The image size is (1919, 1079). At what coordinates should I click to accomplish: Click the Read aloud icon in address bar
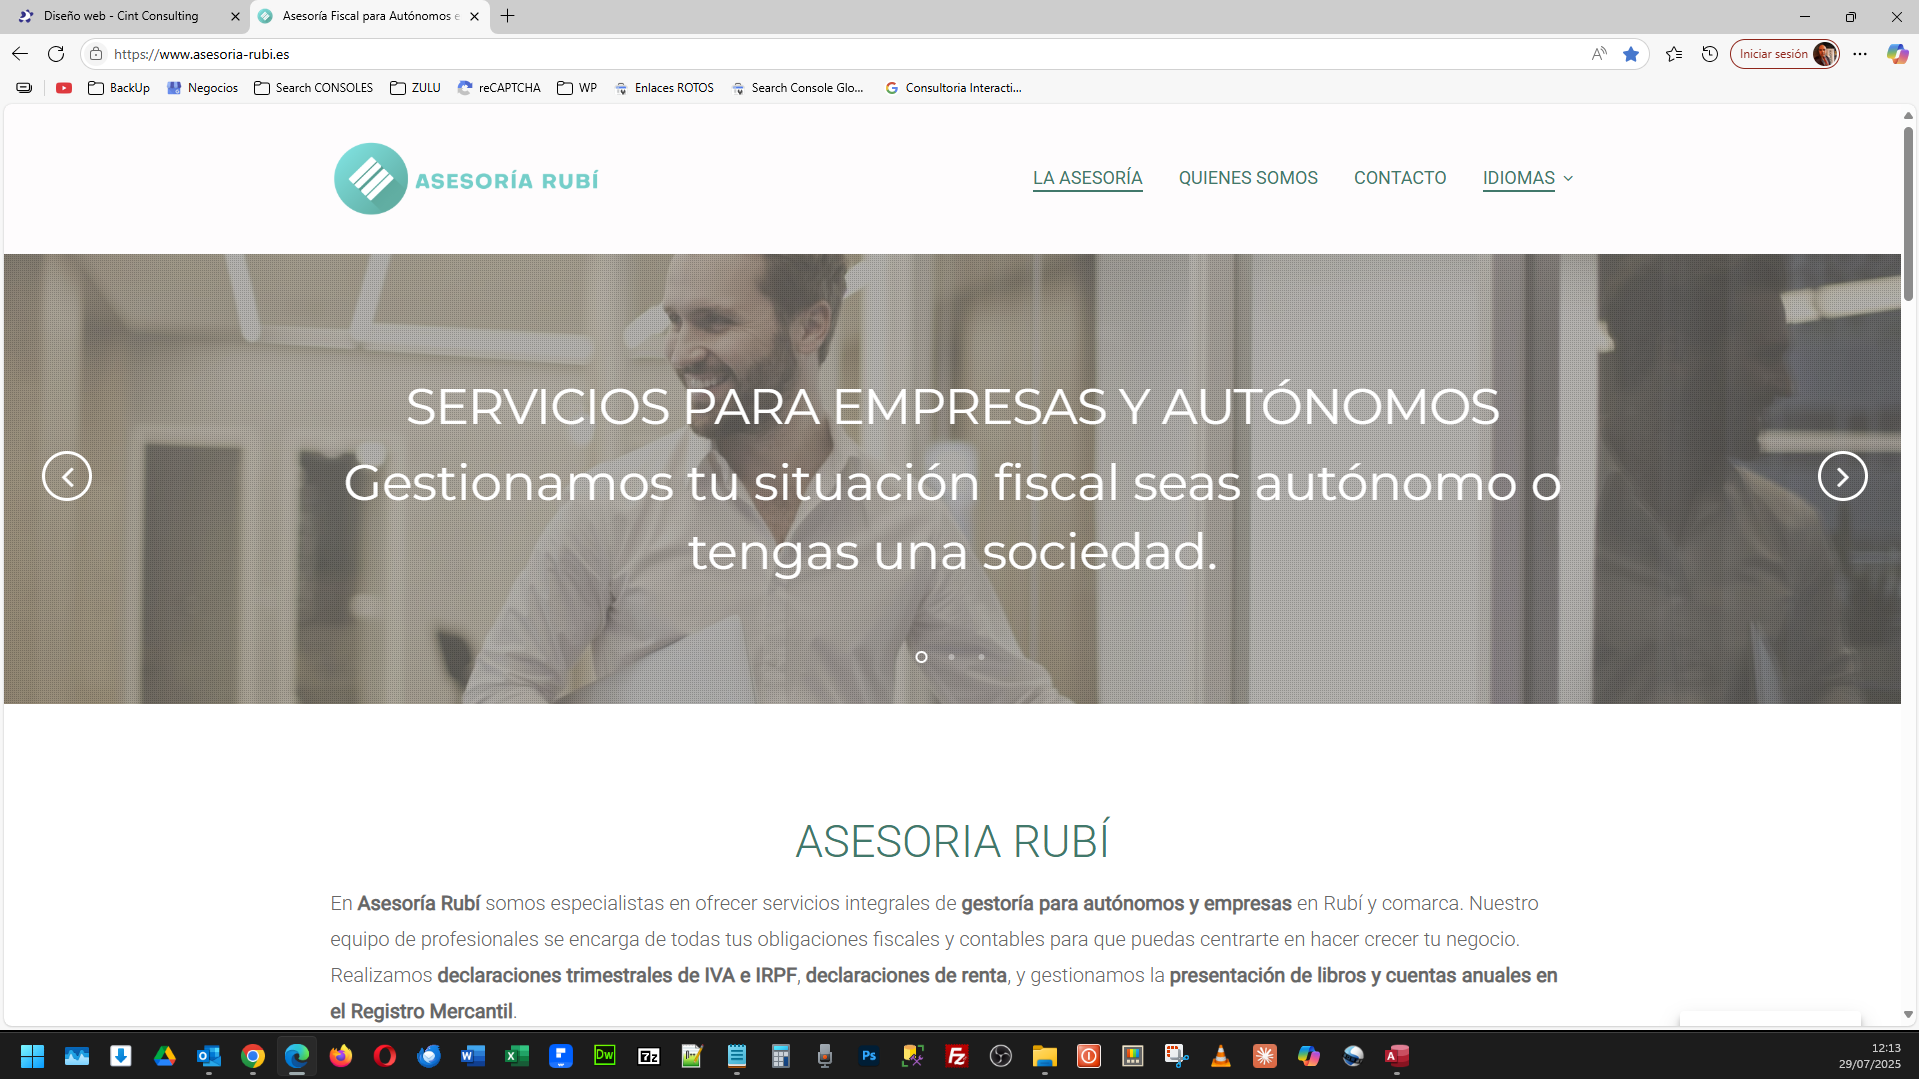(x=1599, y=54)
